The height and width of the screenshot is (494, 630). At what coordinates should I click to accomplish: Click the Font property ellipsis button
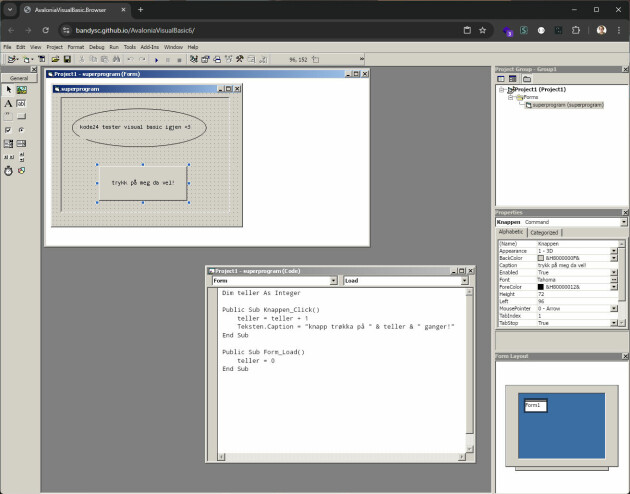point(614,280)
